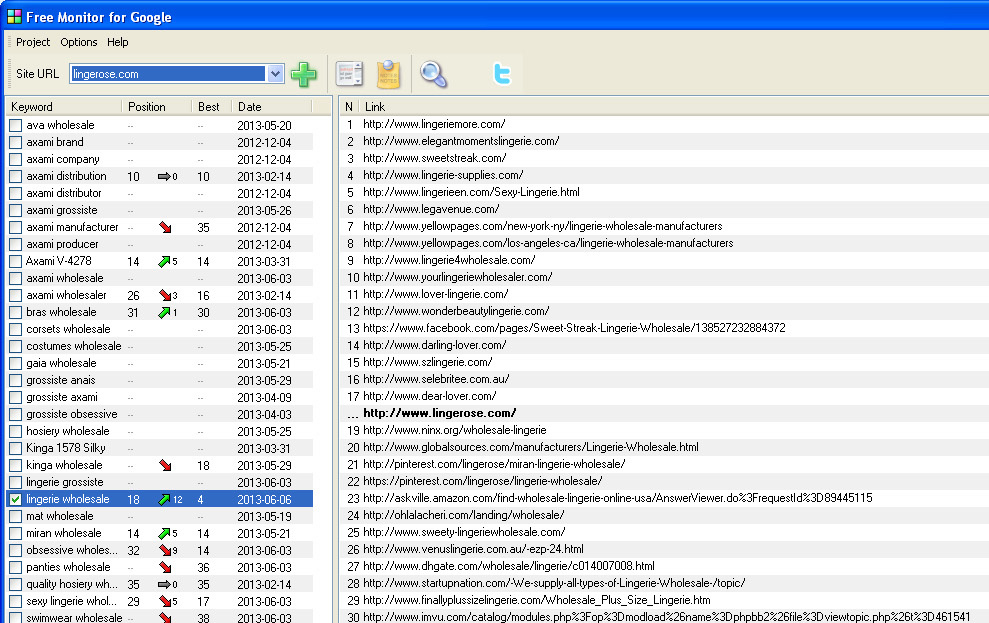The height and width of the screenshot is (623, 989).
Task: Sort by the Best column header
Action: click(x=211, y=107)
